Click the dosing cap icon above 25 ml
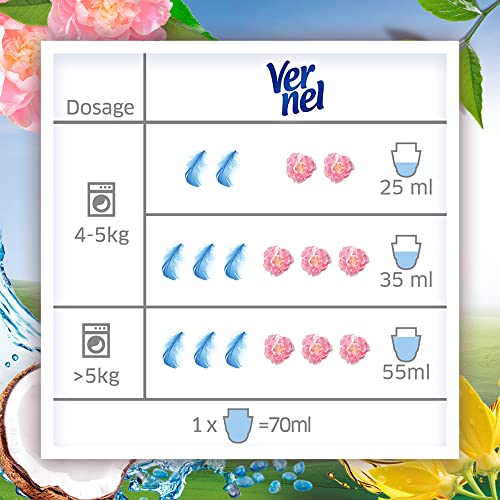Image resolution: width=500 pixels, height=500 pixels. point(406,160)
